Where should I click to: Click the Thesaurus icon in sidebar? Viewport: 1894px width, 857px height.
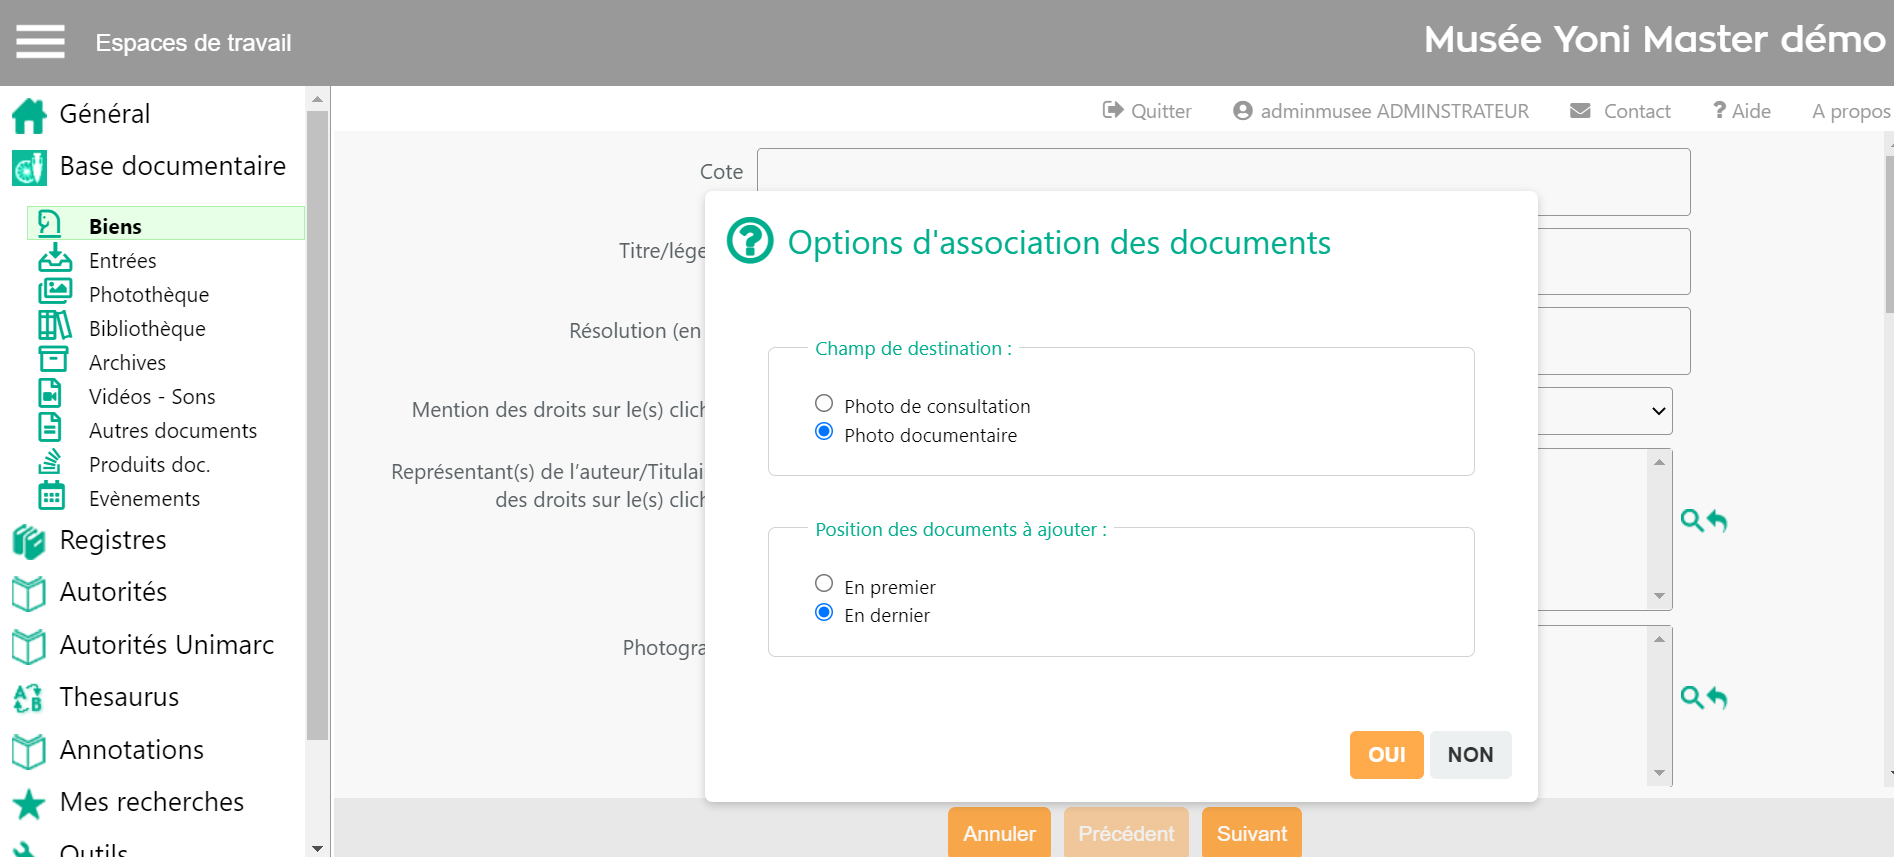pos(28,698)
